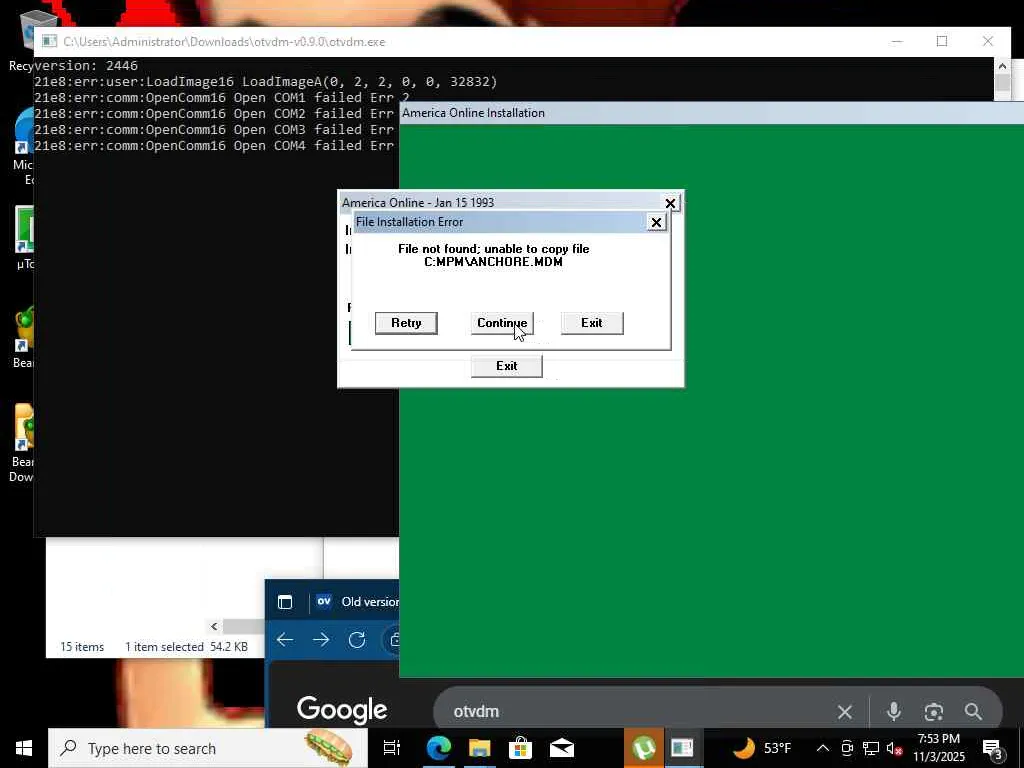This screenshot has height=768, width=1024.
Task: Open weather widget showing 53°F
Action: [761, 748]
